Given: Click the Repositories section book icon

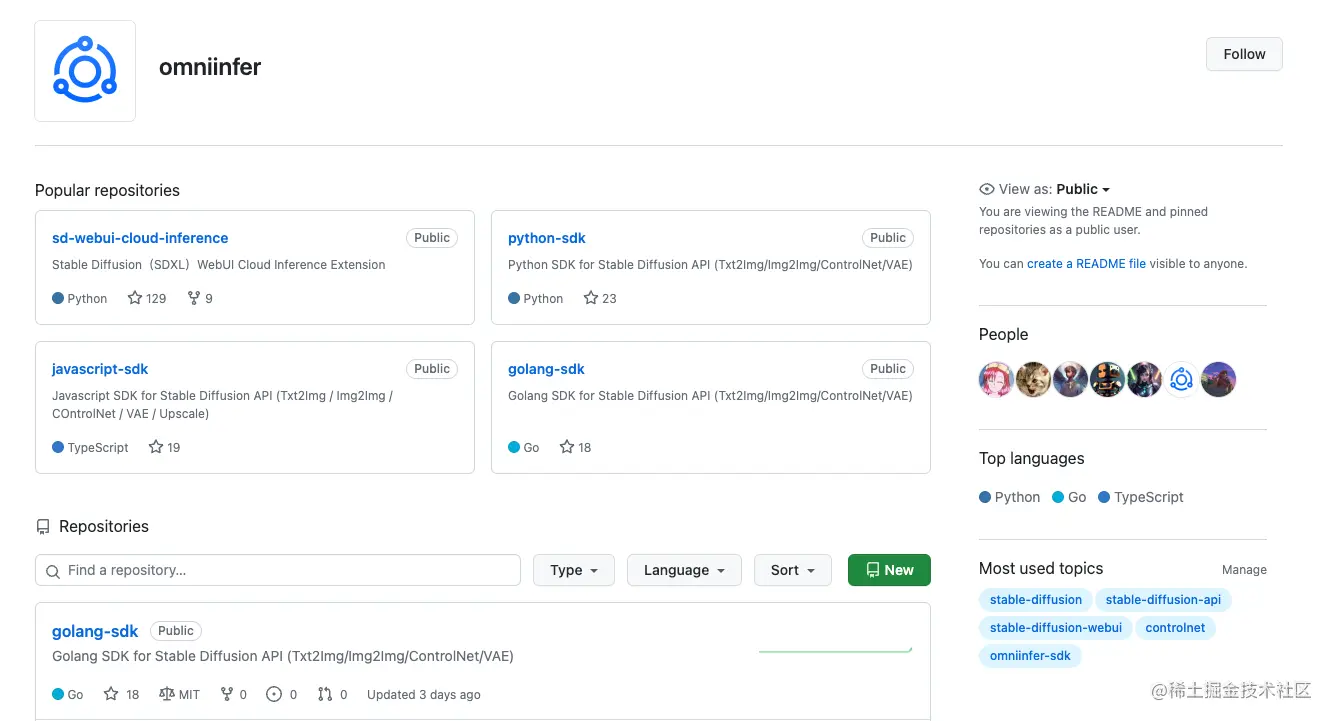Looking at the screenshot, I should pos(42,527).
